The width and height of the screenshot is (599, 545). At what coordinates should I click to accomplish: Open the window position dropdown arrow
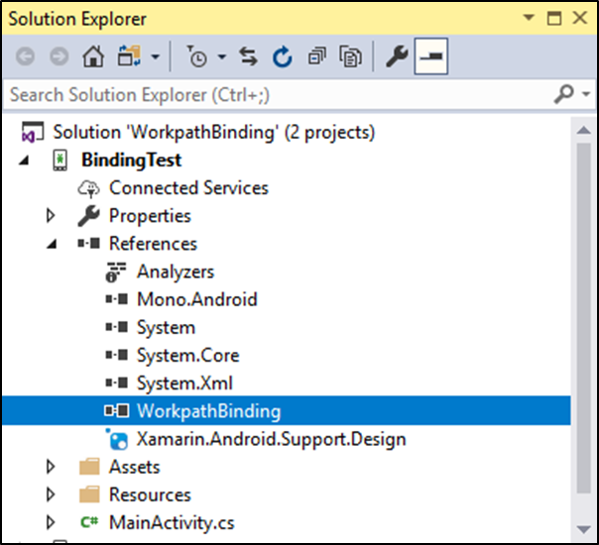(529, 18)
